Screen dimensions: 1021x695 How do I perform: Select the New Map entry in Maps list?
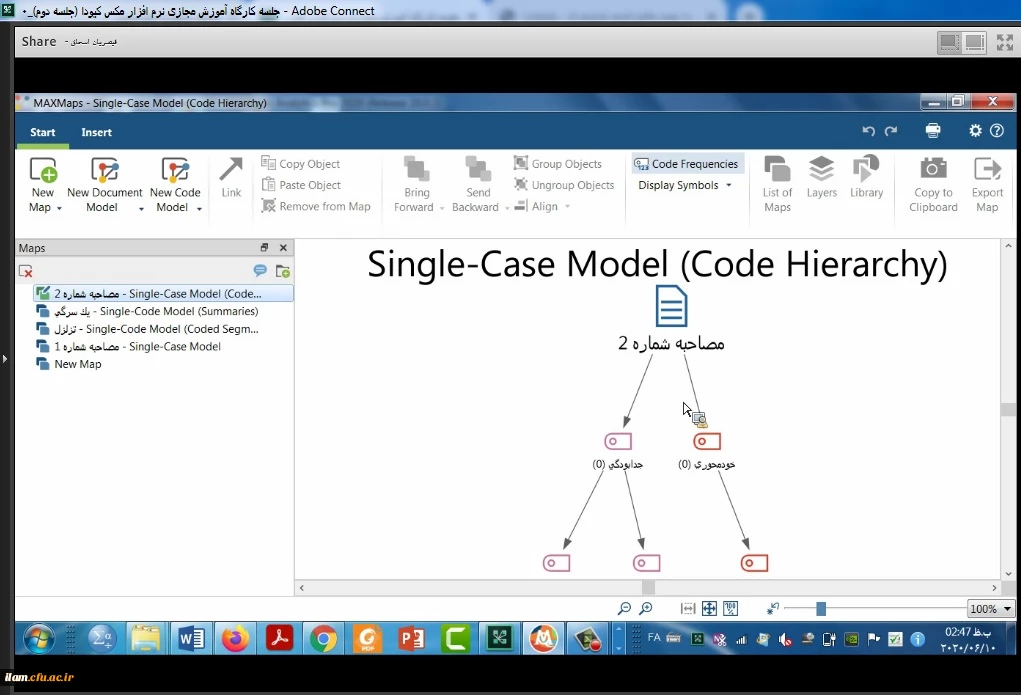pos(78,364)
